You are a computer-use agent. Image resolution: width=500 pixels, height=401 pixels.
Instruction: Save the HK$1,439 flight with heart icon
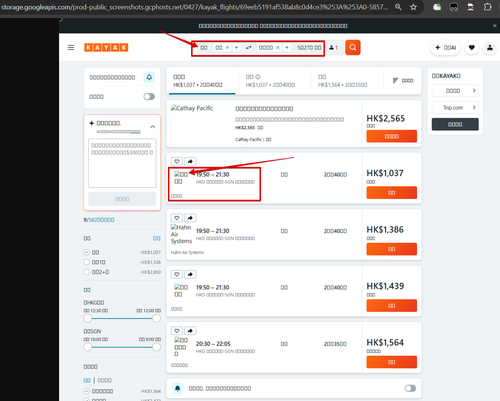tap(177, 274)
